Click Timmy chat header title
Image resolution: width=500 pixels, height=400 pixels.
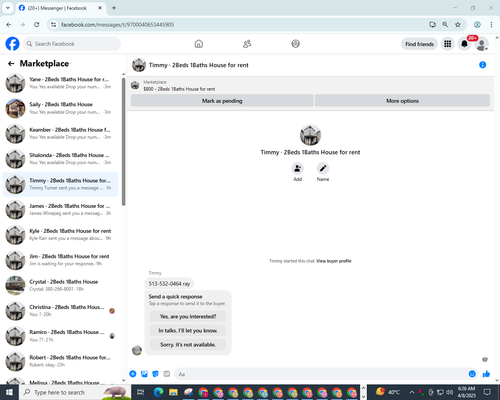pyautogui.click(x=199, y=65)
